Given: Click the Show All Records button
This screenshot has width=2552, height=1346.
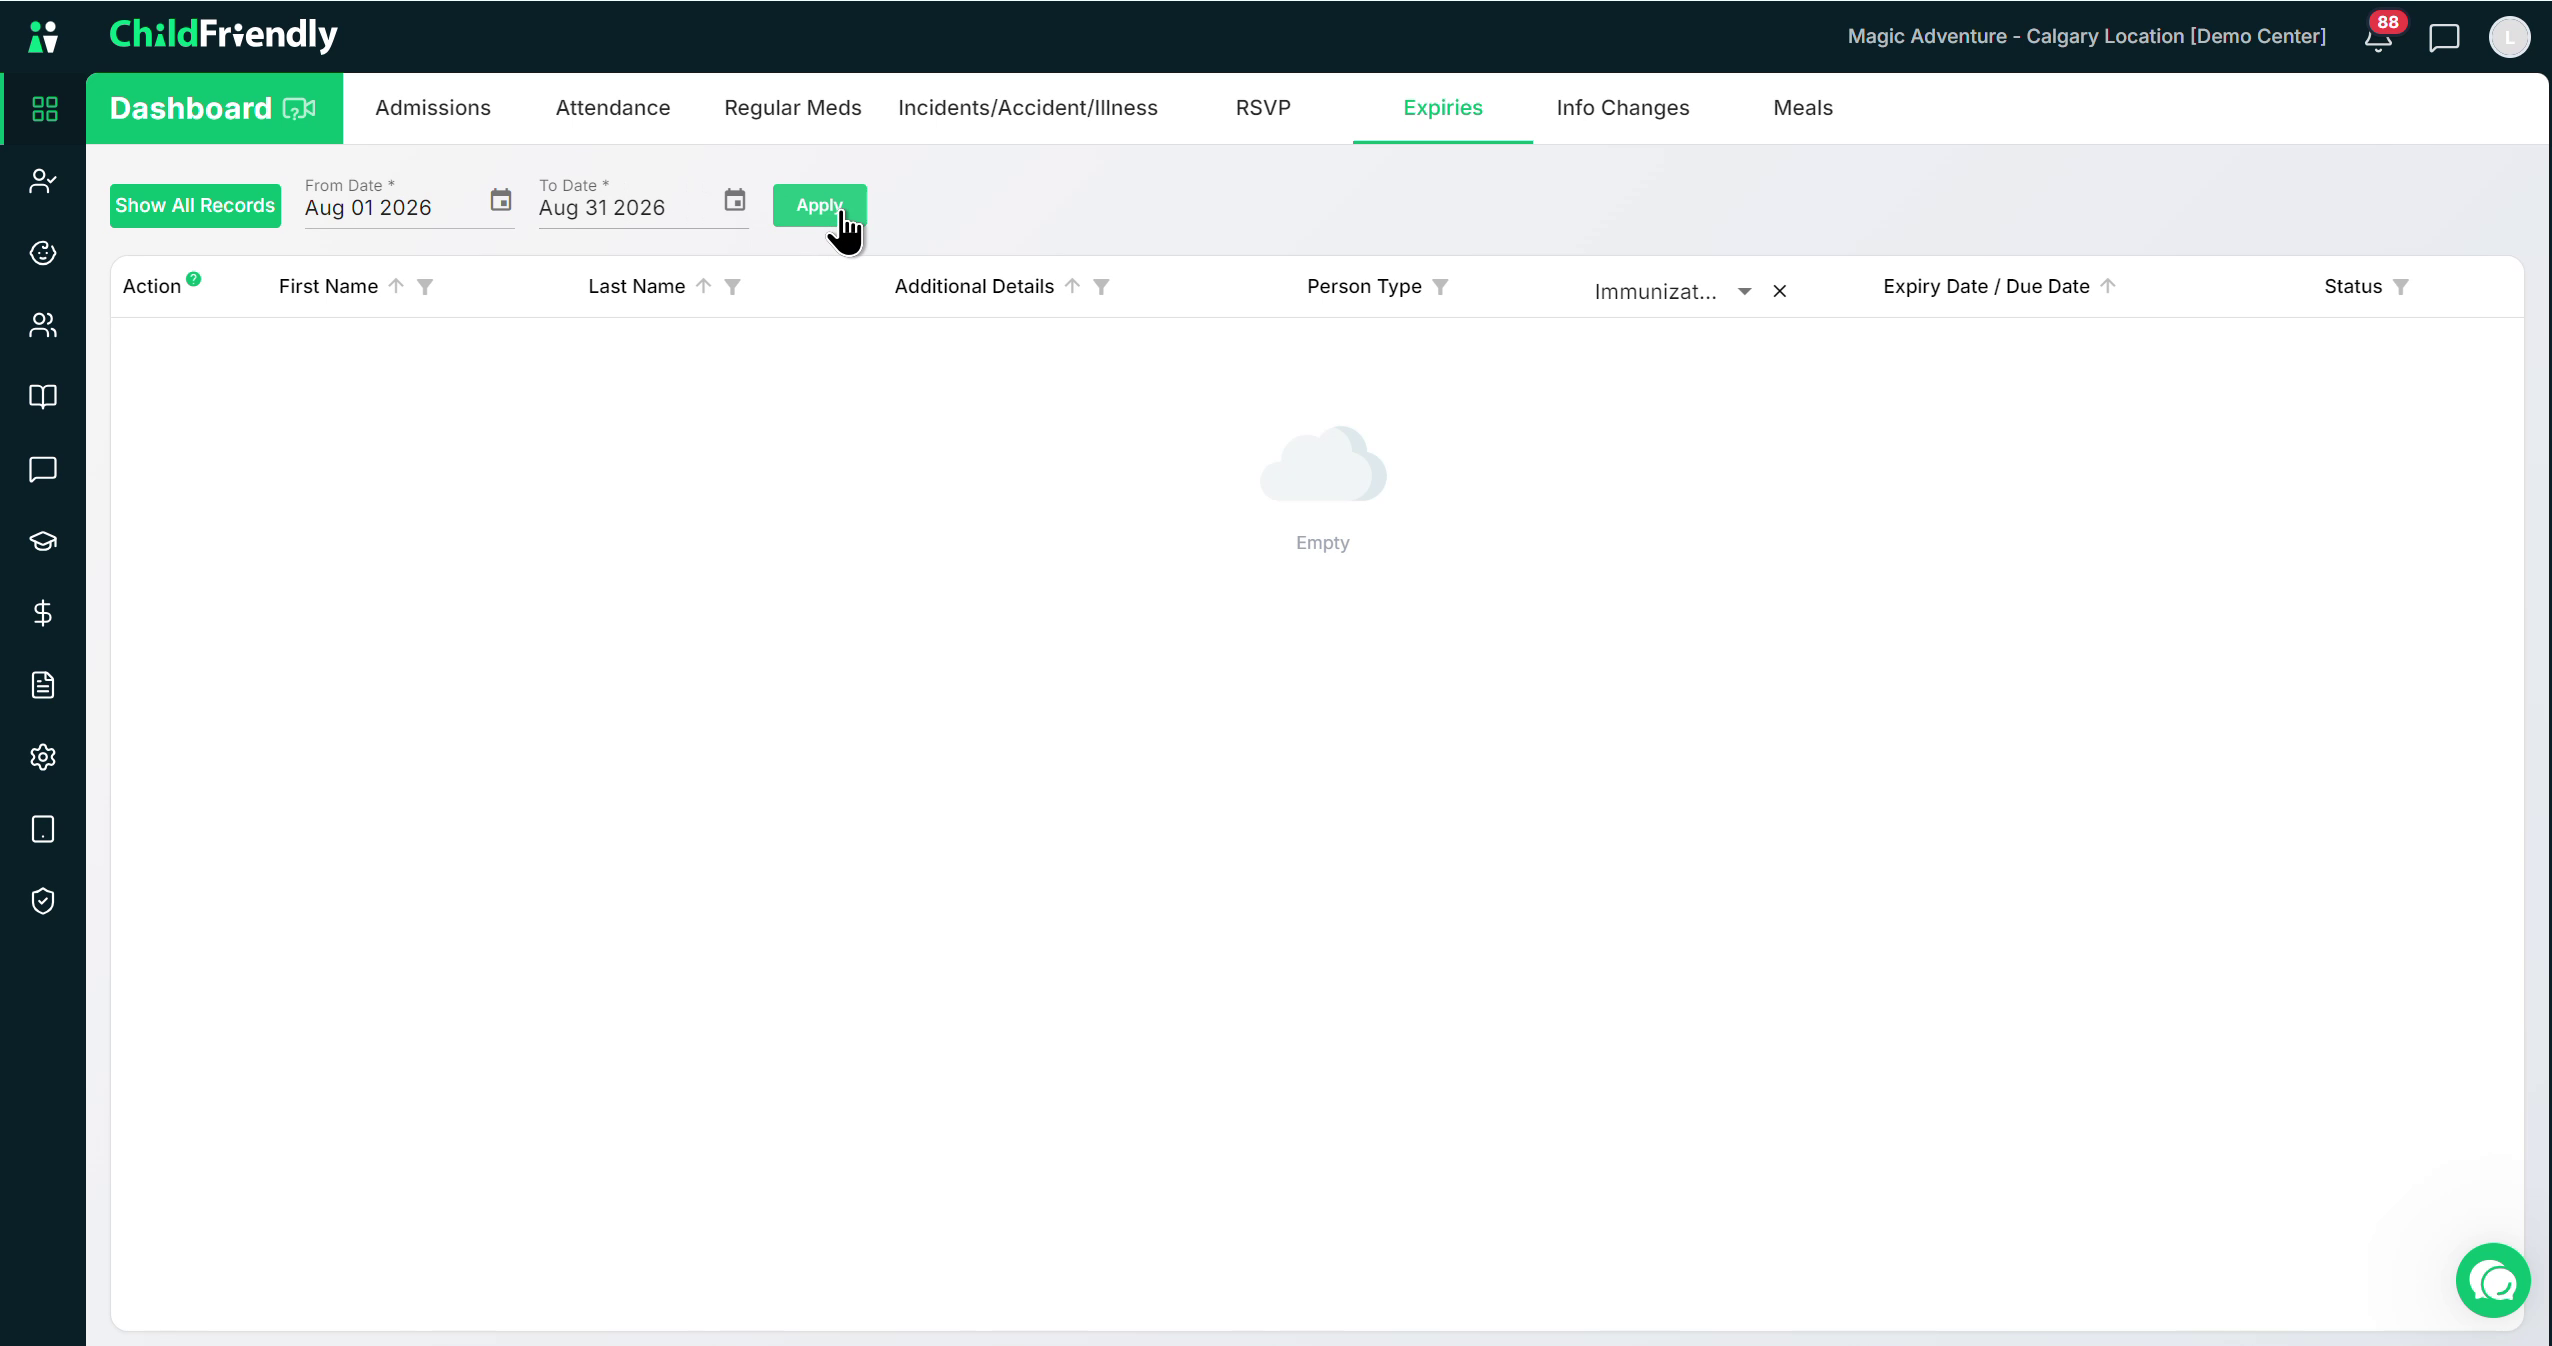Looking at the screenshot, I should [x=195, y=206].
